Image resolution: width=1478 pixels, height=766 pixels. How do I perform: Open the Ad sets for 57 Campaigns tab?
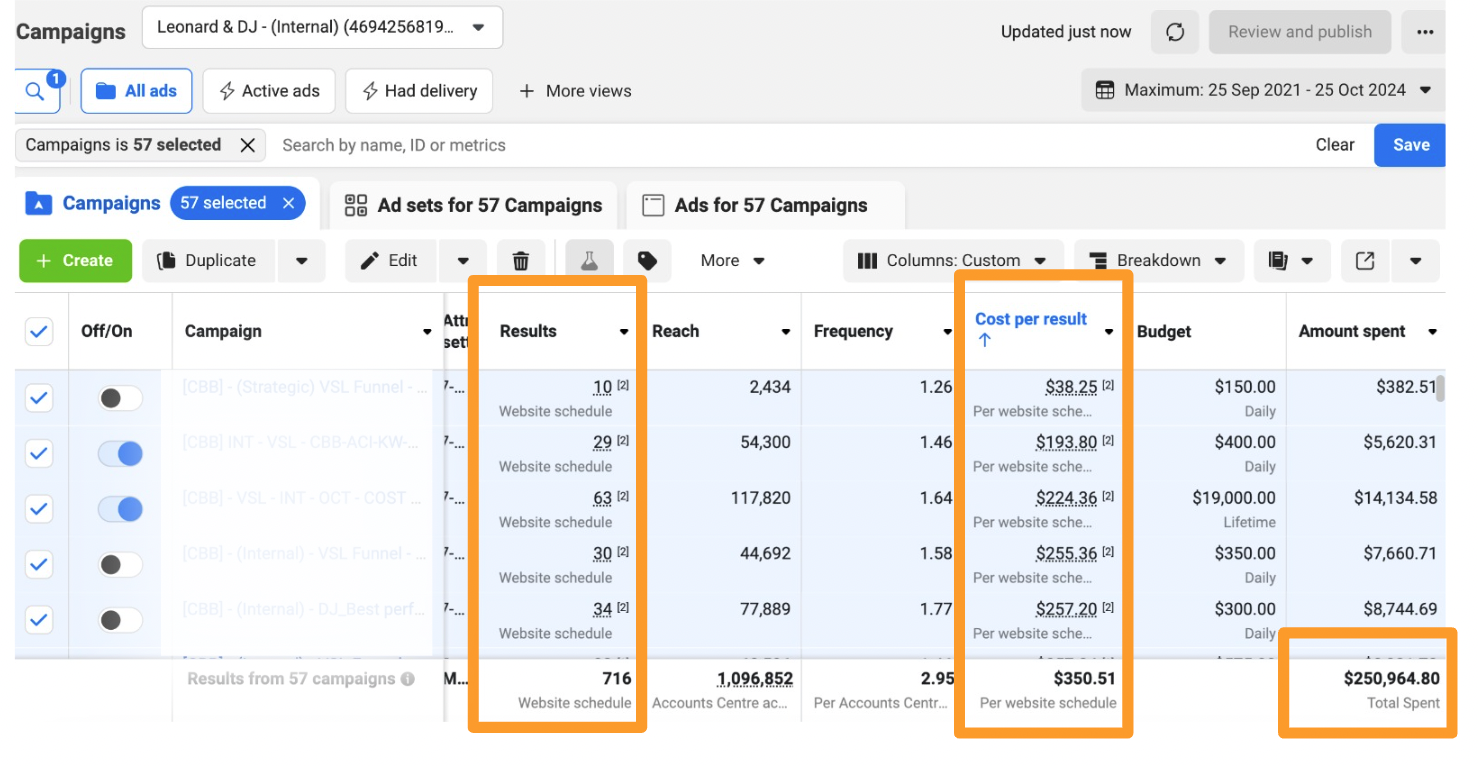click(474, 205)
